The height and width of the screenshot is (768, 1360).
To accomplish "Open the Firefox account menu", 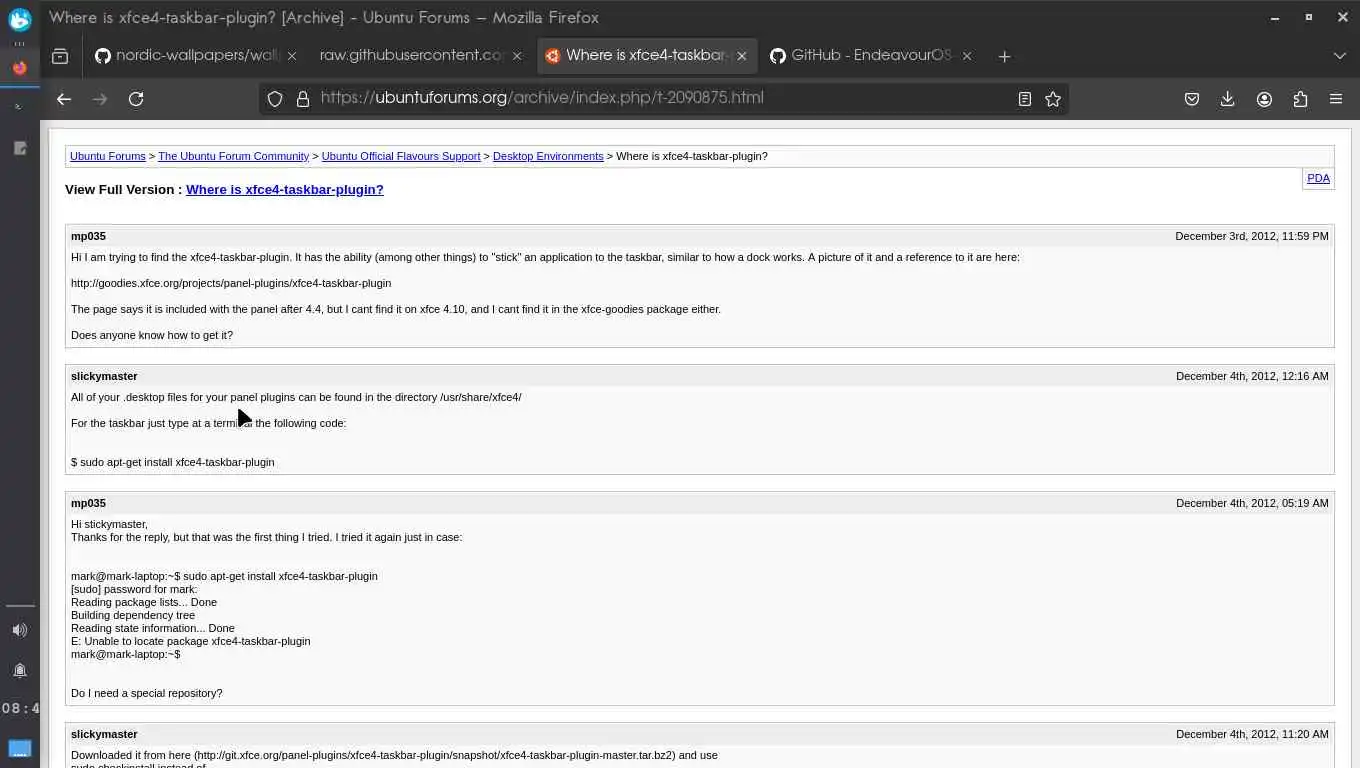I will tap(1264, 99).
